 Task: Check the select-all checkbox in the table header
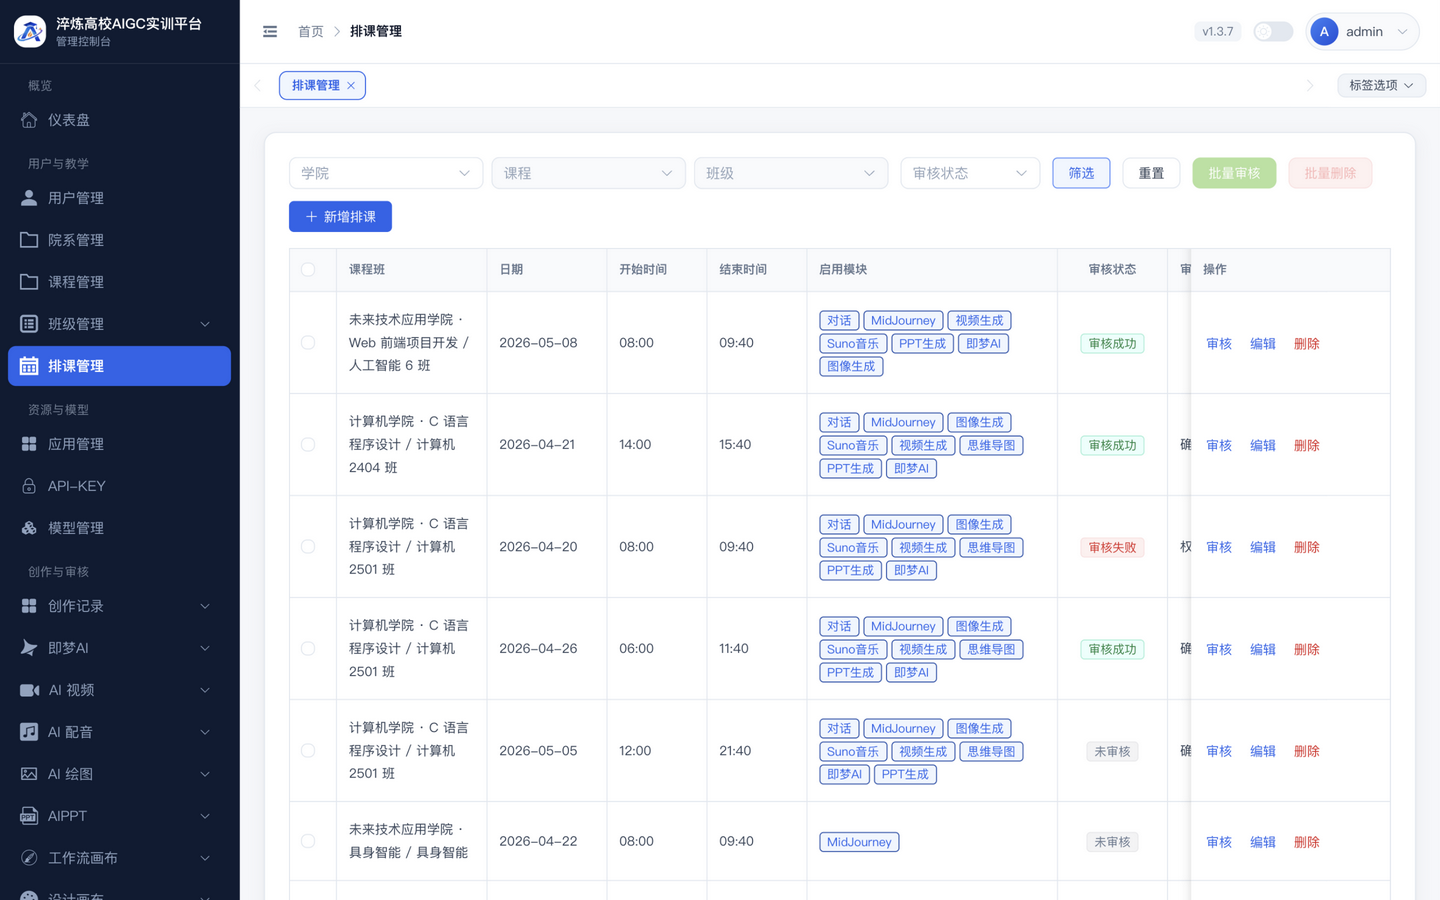pyautogui.click(x=308, y=270)
